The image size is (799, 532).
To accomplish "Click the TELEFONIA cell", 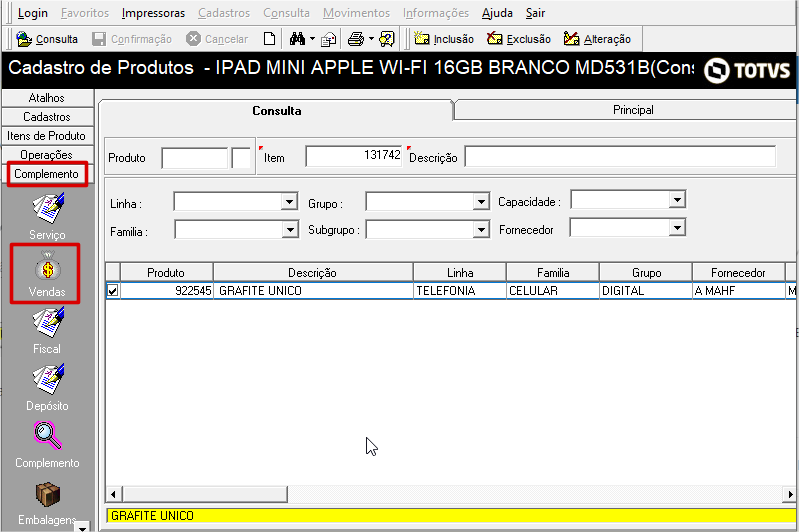I will (460, 290).
